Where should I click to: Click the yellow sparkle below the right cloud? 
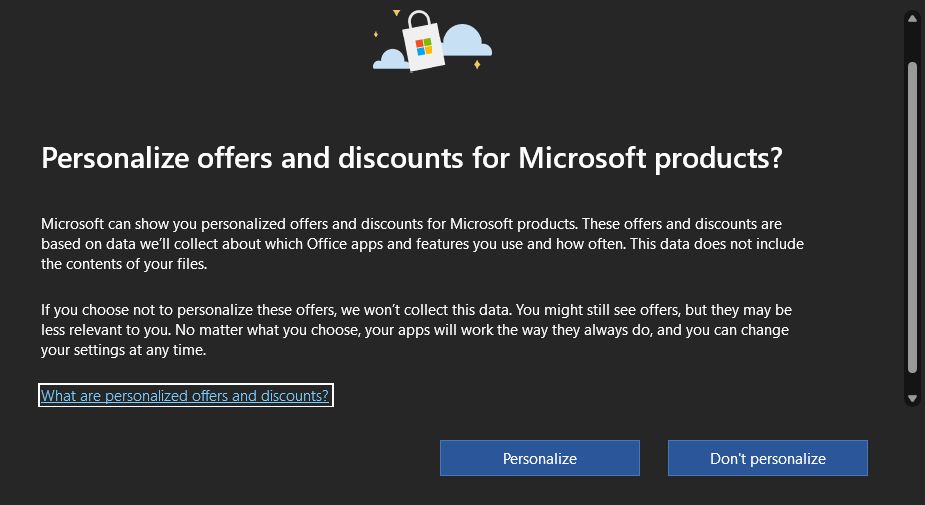coord(477,64)
